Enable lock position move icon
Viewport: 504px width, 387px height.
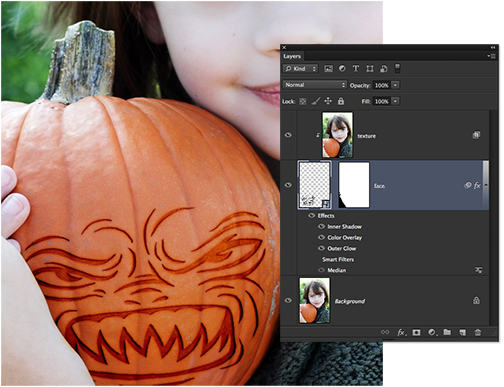328,101
